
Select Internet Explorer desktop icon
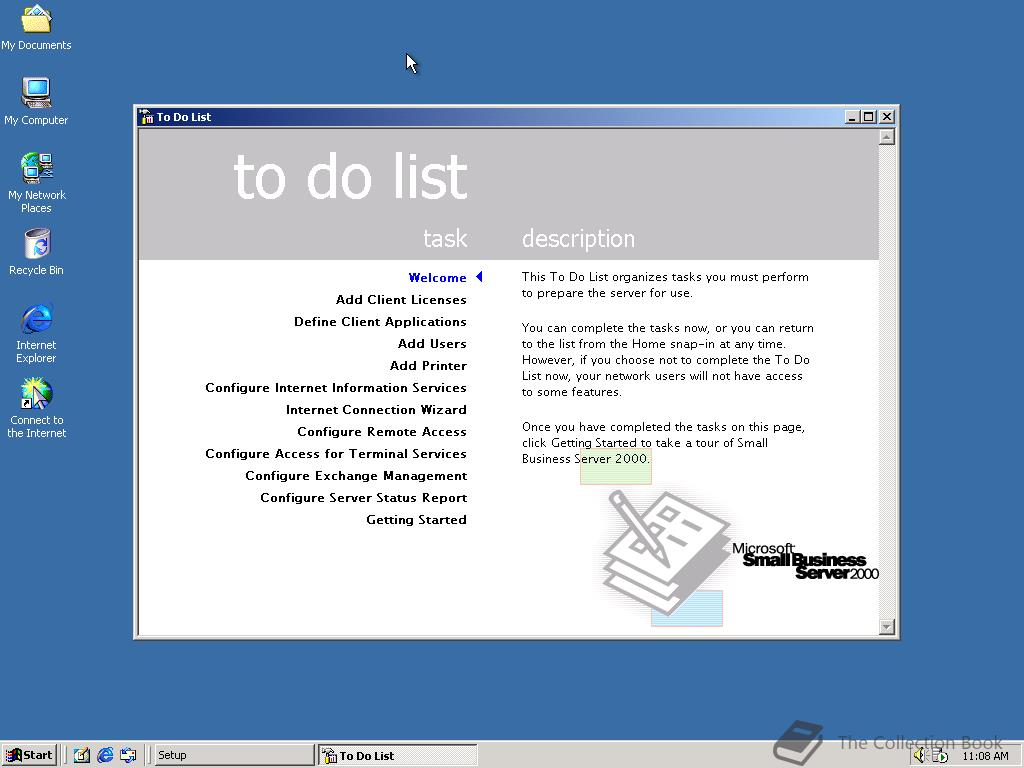point(37,333)
